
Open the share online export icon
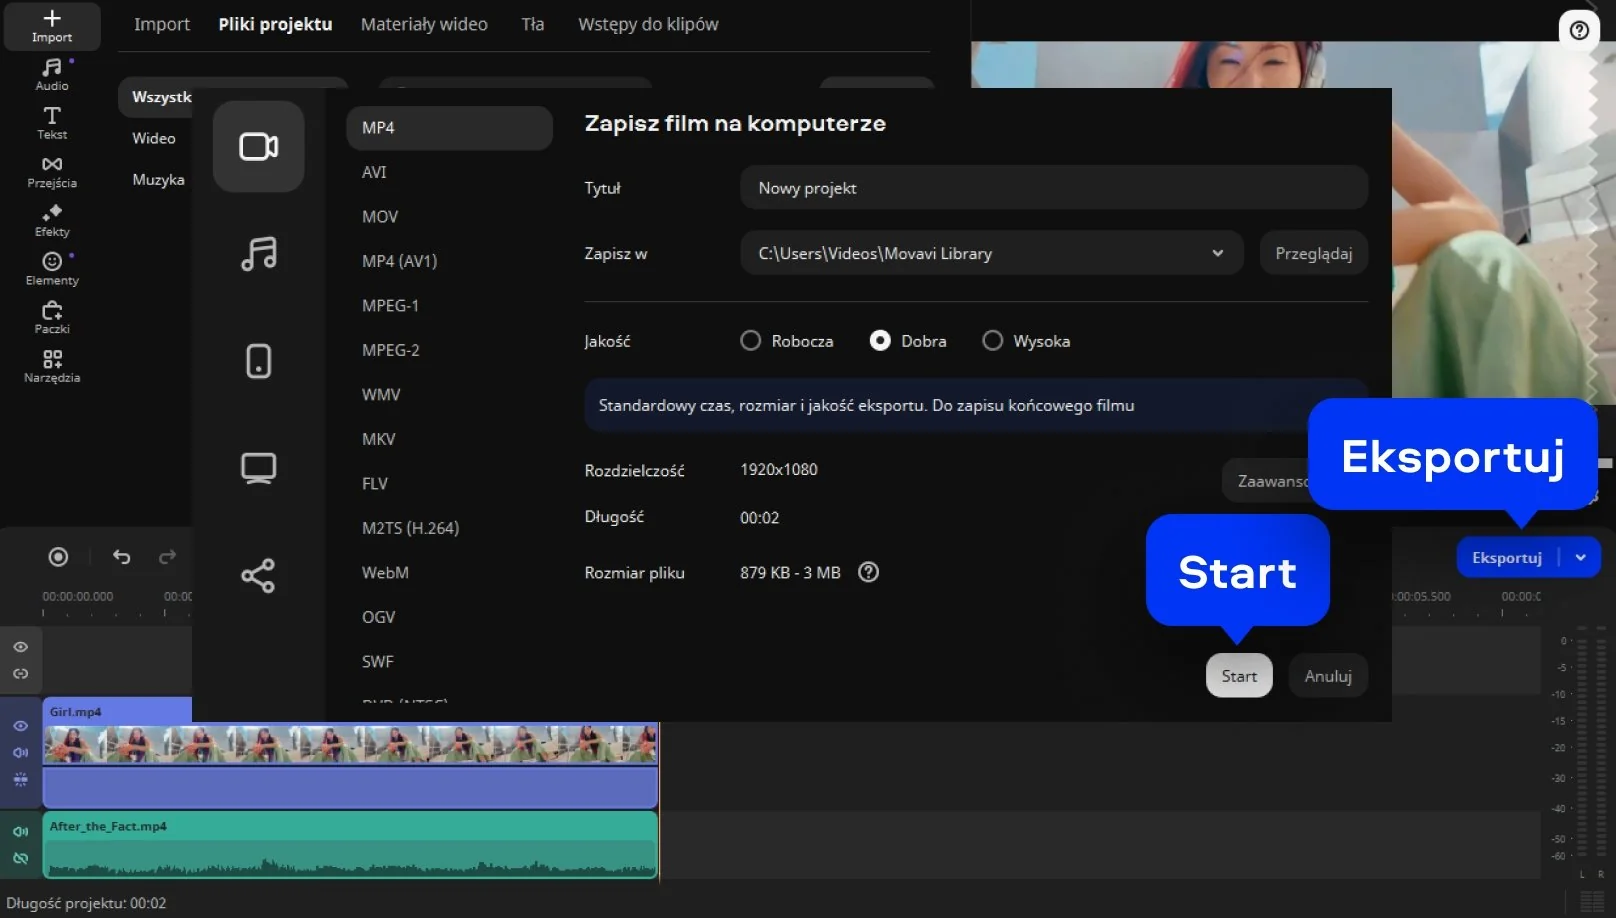pyautogui.click(x=258, y=575)
